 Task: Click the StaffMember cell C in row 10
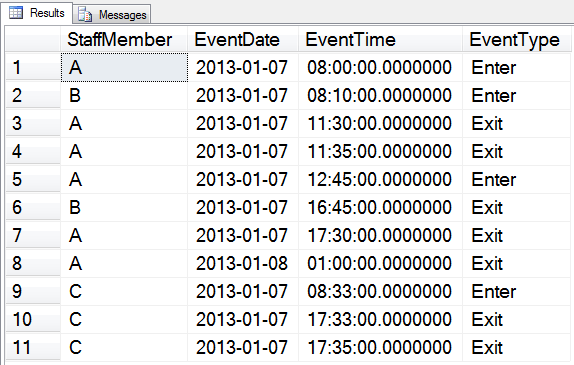pyautogui.click(x=124, y=319)
